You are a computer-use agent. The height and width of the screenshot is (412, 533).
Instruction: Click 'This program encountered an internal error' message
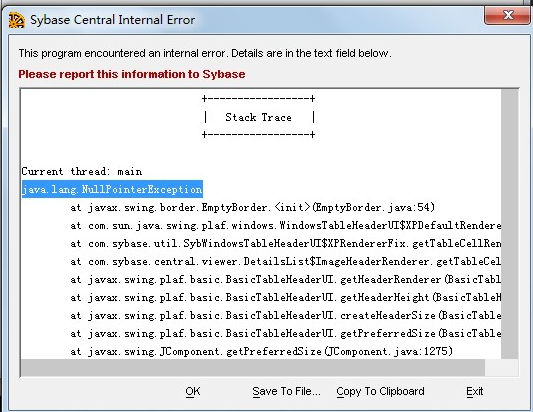click(205, 53)
